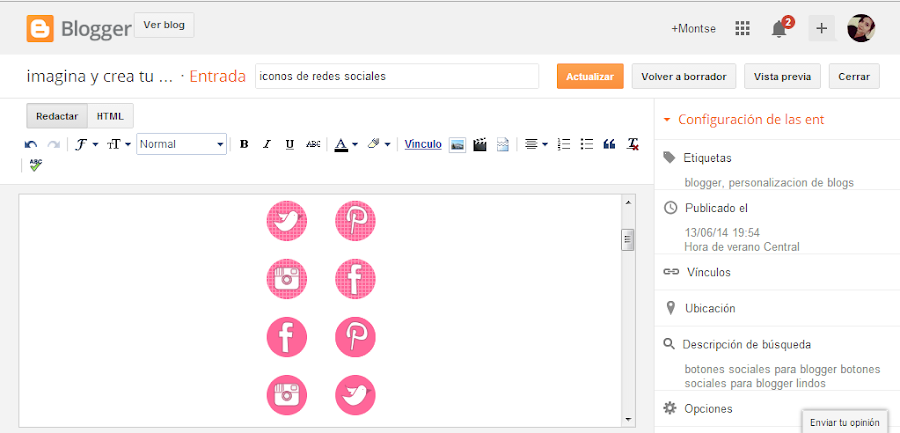Open the text color dropdown

click(x=346, y=144)
